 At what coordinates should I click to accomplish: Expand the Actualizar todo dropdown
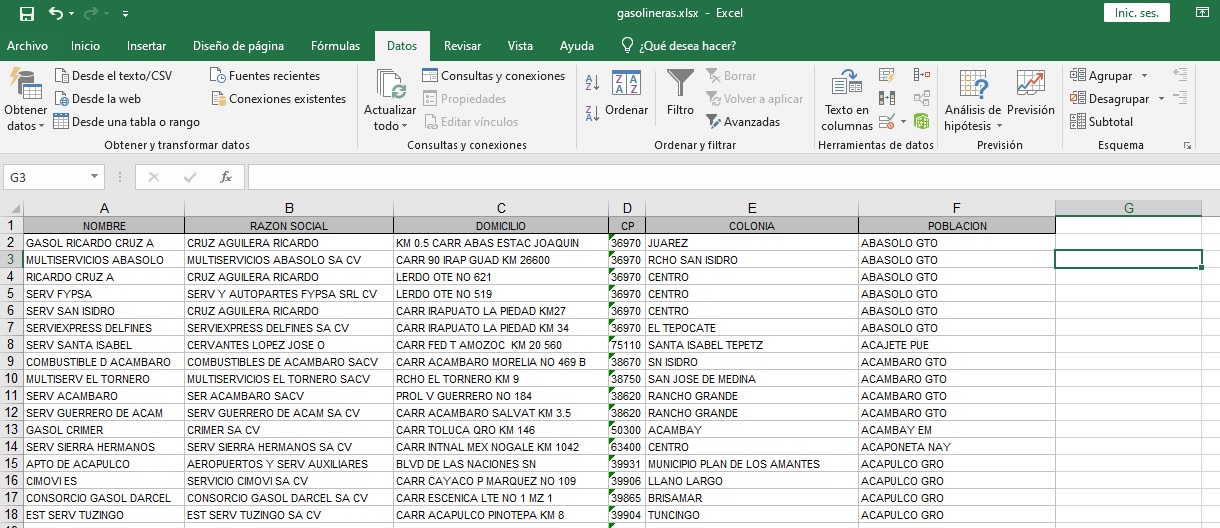click(389, 118)
